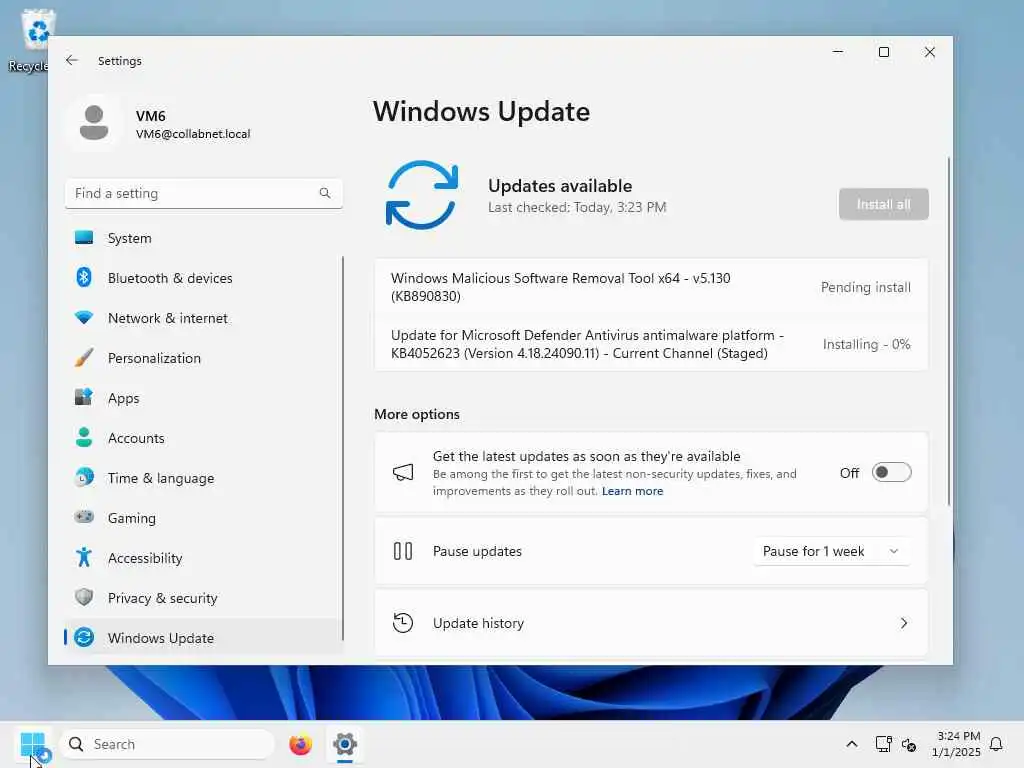Click the Pause updates label
Screen dimensions: 1024x768
coord(477,551)
